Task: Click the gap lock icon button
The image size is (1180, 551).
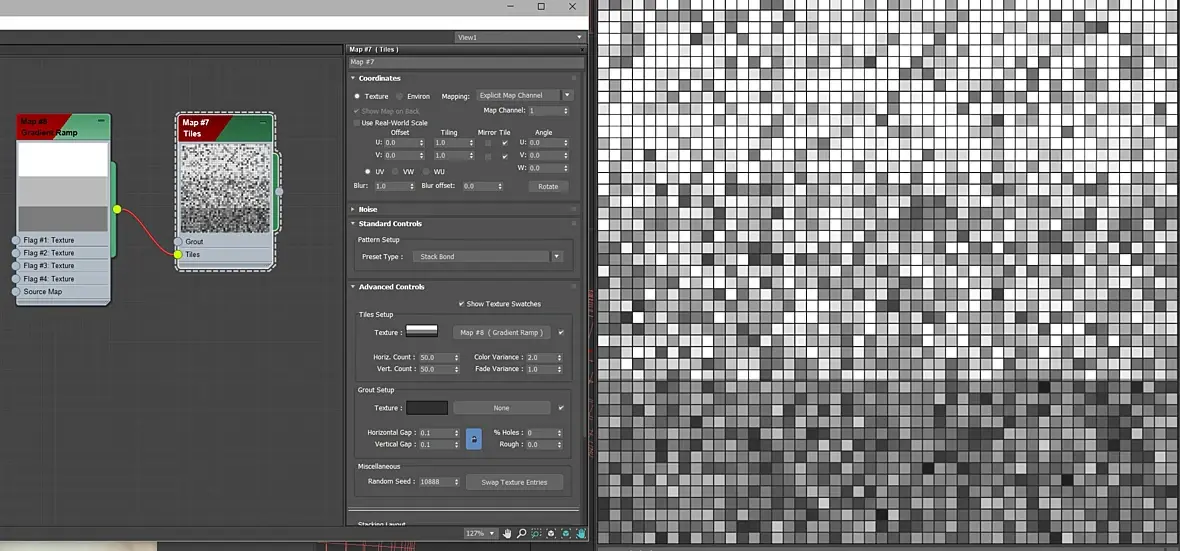Action: point(473,438)
